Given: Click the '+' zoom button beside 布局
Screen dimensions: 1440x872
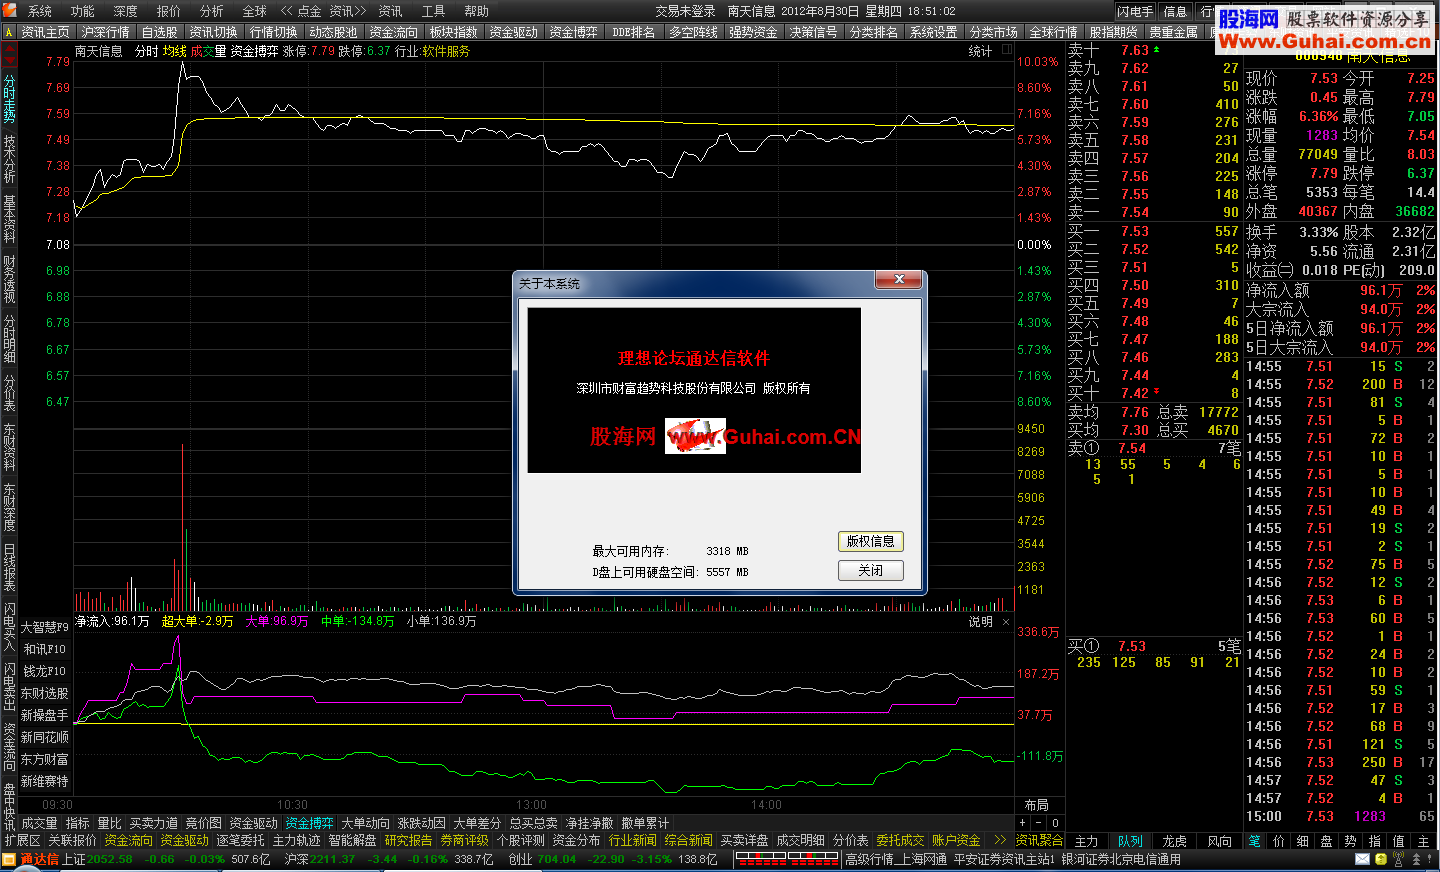Looking at the screenshot, I should [1022, 823].
